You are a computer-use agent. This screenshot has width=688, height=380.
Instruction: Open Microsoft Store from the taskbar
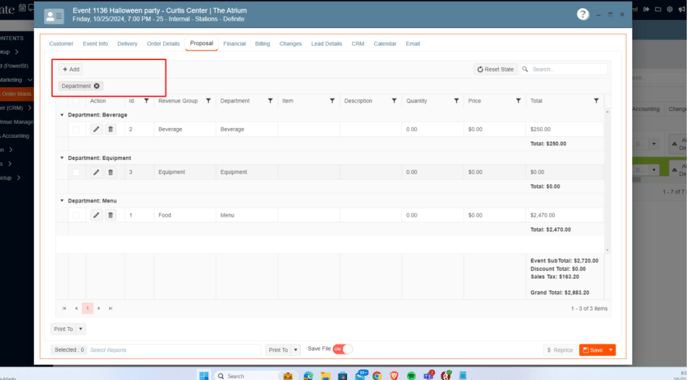[x=343, y=376]
